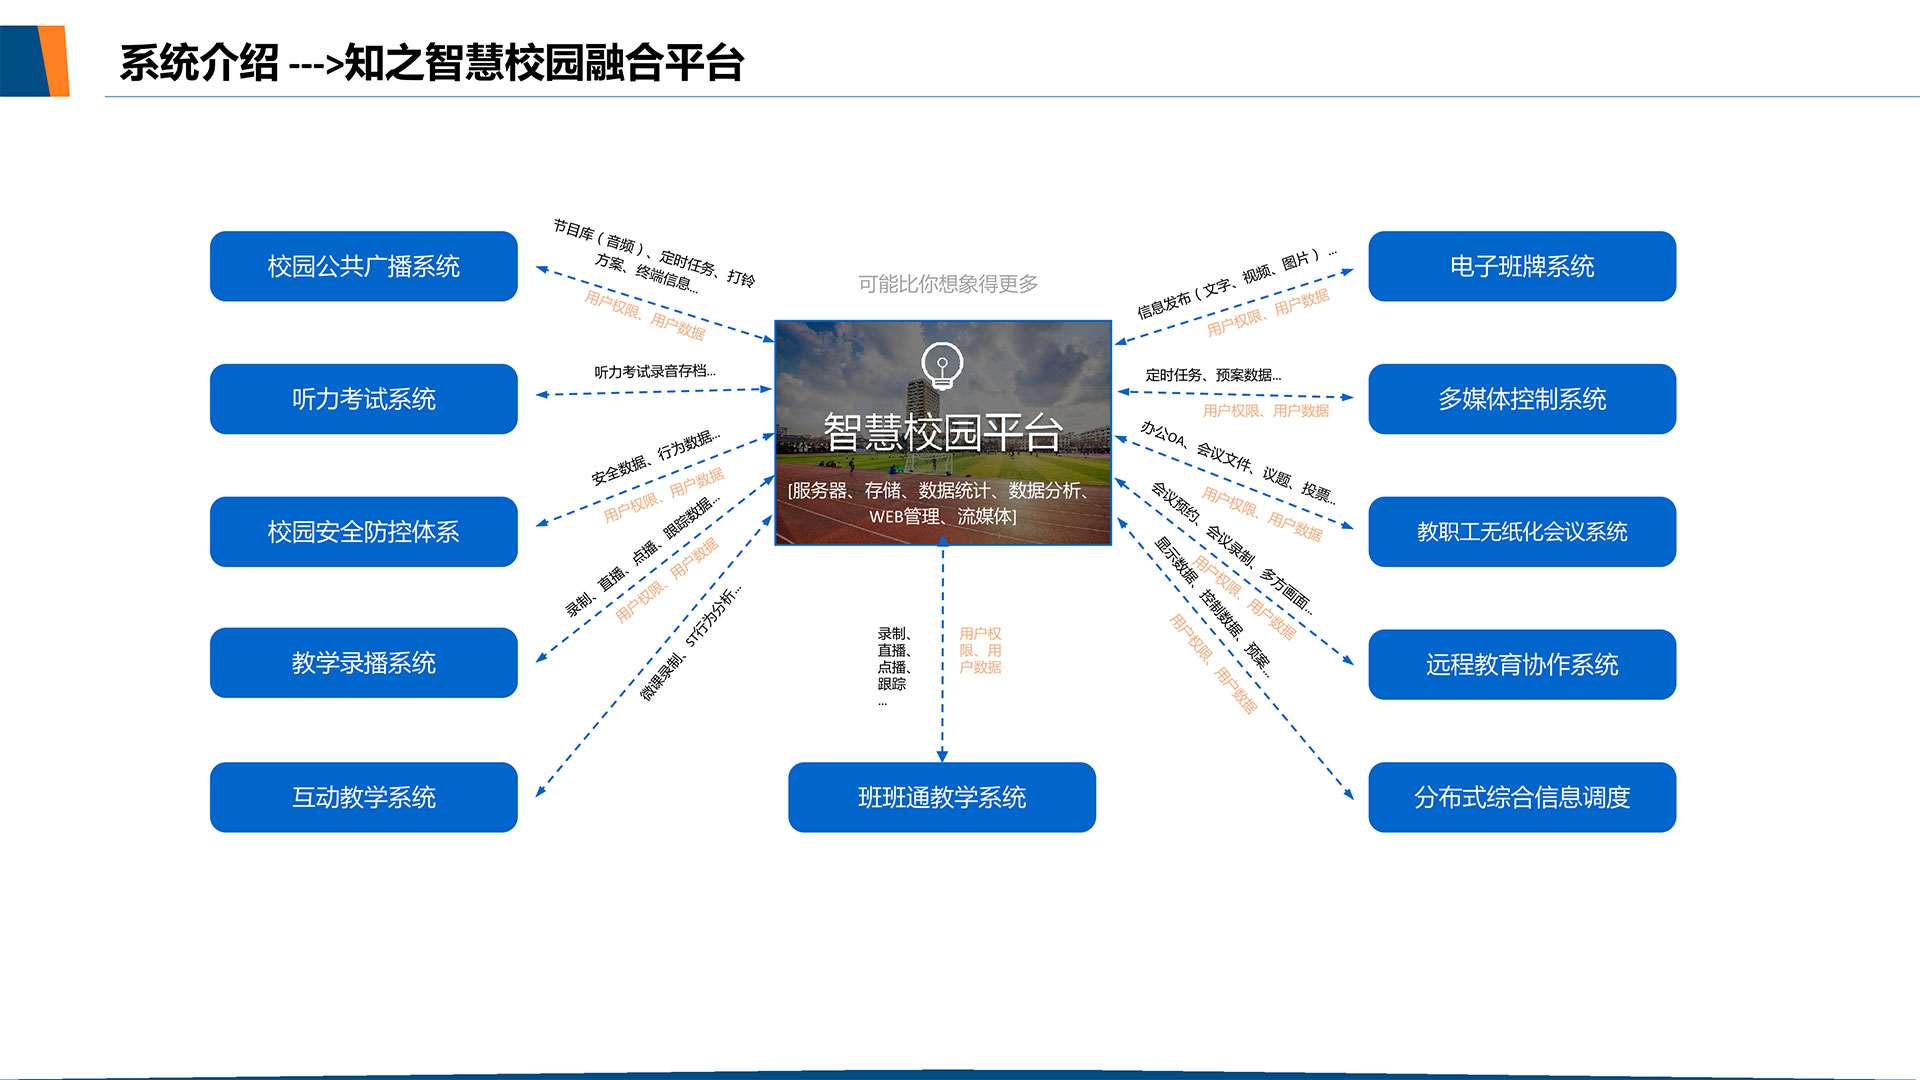Click the orange 用户权限、用户数据 label above 班班通
The width and height of the screenshot is (1920, 1080).
(980, 650)
